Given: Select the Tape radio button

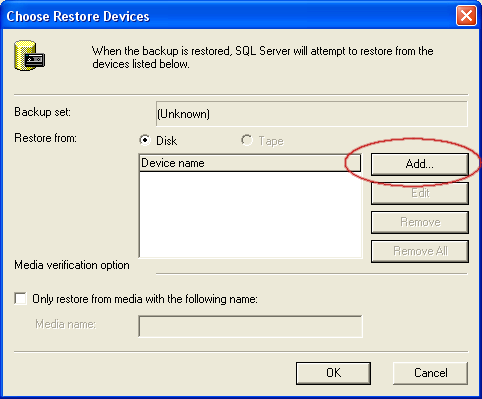Looking at the screenshot, I should [247, 140].
